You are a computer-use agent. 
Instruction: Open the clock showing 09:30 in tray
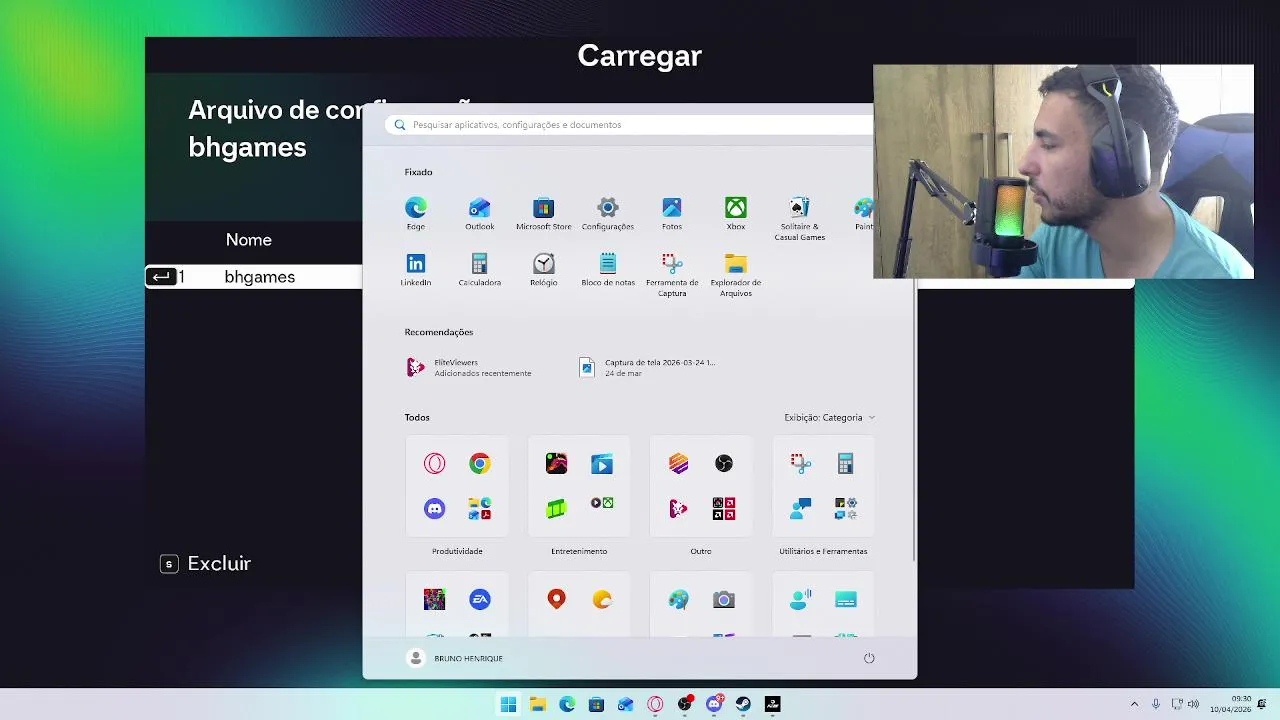click(x=1231, y=704)
